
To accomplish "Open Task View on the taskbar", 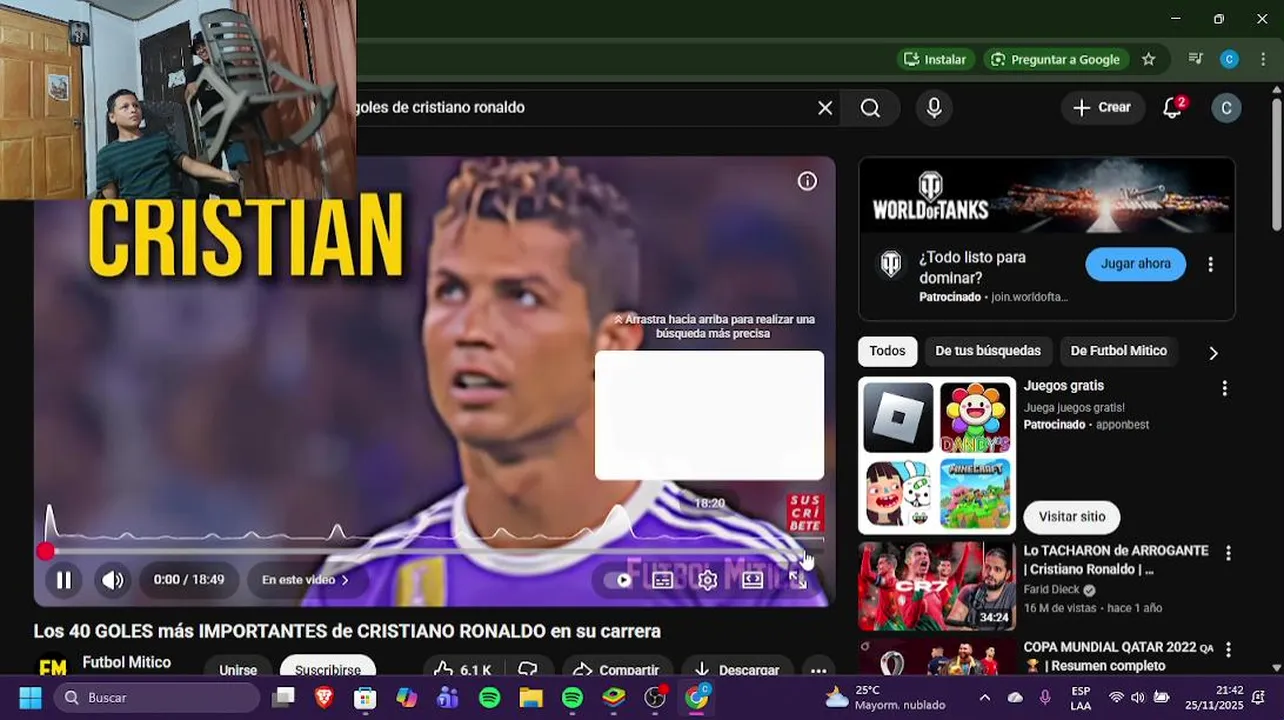I will pyautogui.click(x=284, y=698).
